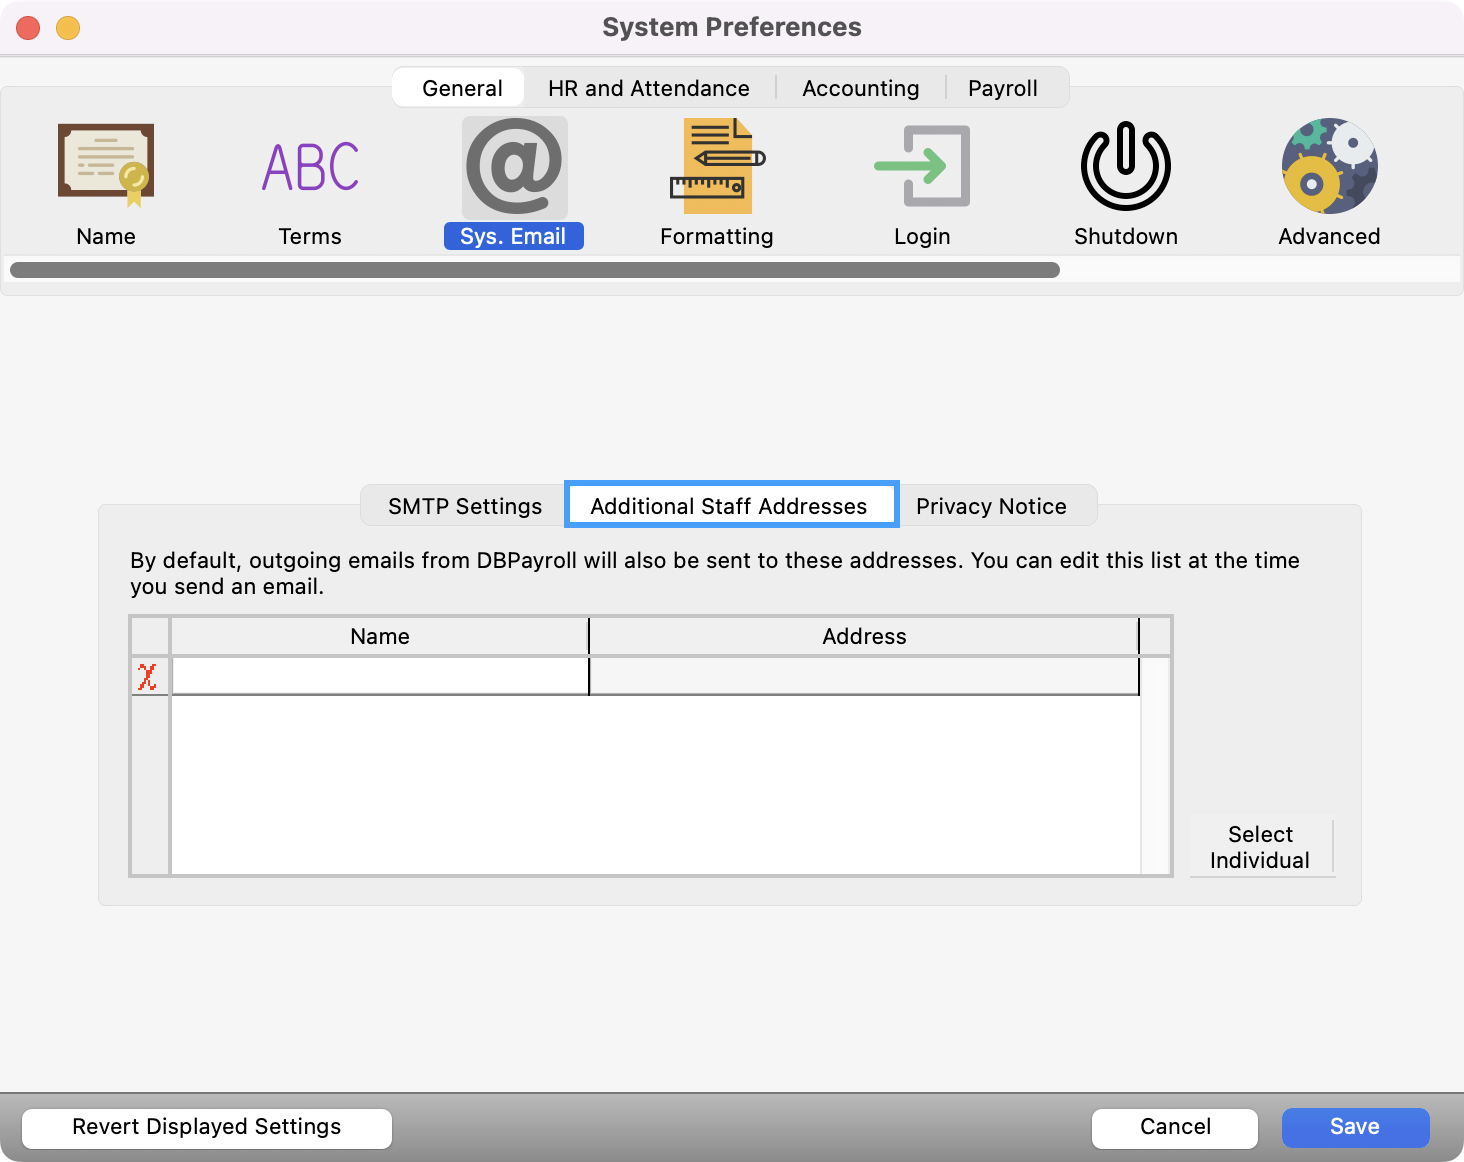Image resolution: width=1464 pixels, height=1162 pixels.
Task: Select the Additional Staff Addresses tab
Action: [729, 506]
